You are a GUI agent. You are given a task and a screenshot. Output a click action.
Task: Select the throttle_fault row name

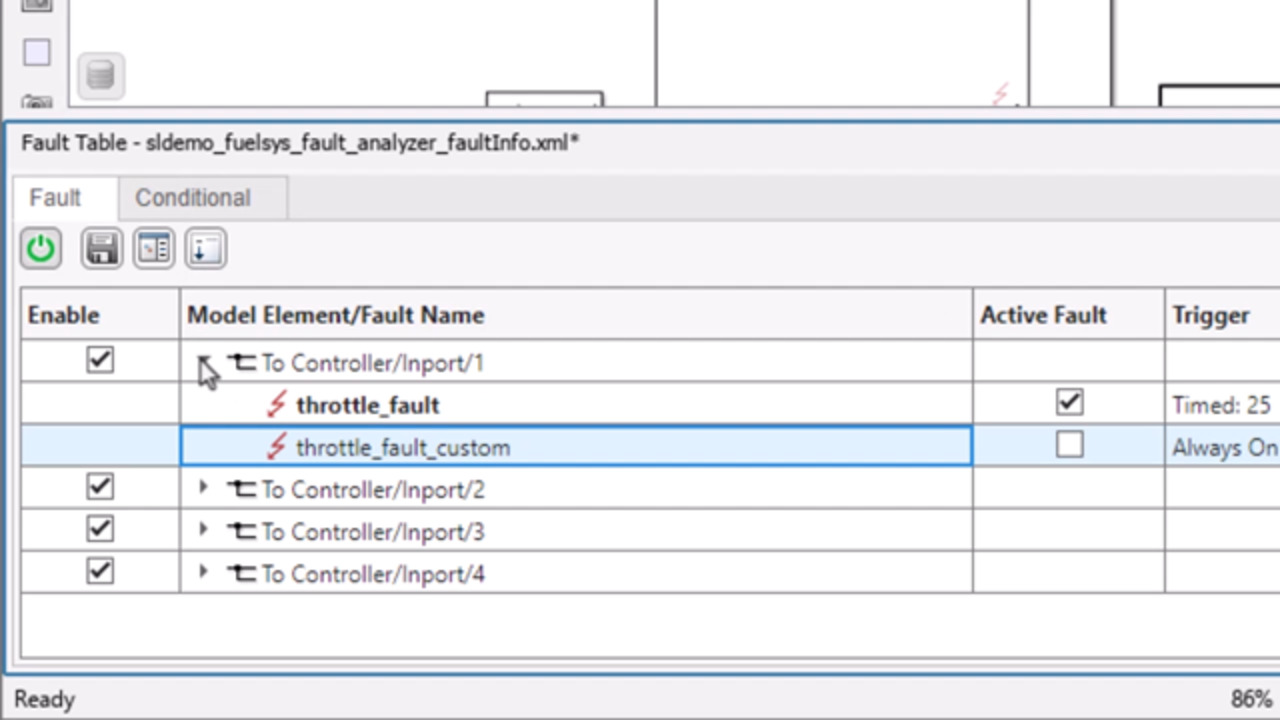coord(367,405)
